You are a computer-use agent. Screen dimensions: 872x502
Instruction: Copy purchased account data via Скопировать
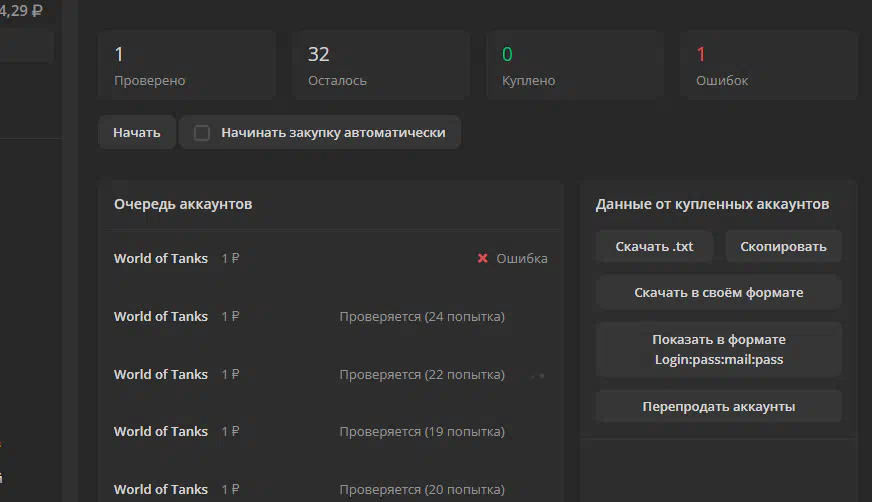[x=783, y=246]
